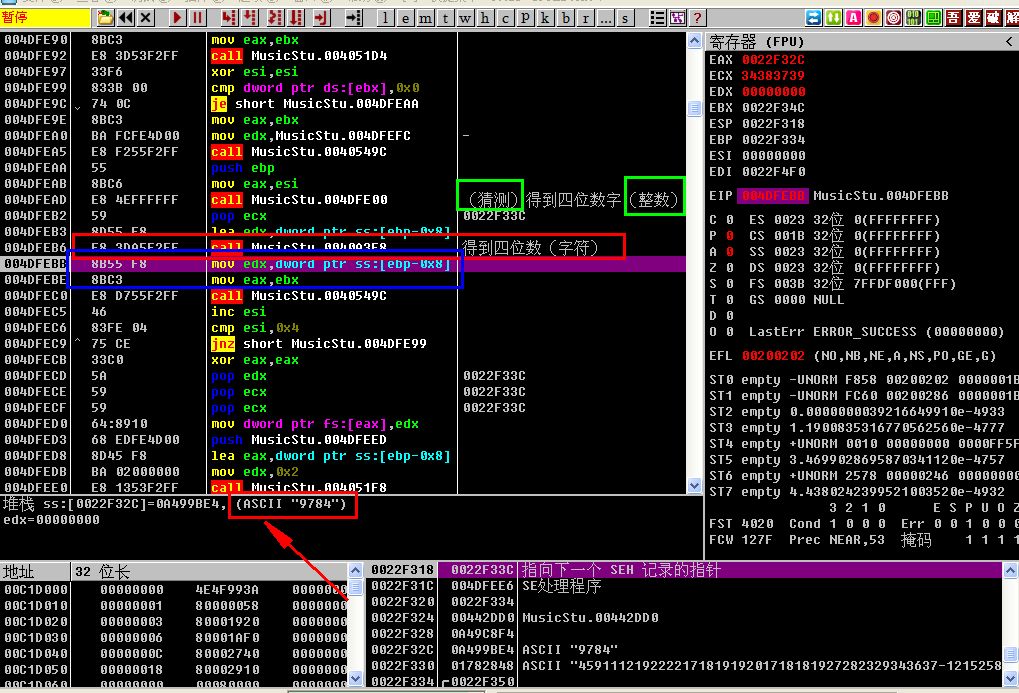Open Threads window with the t button
Image resolution: width=1019 pixels, height=693 pixels.
[x=446, y=18]
